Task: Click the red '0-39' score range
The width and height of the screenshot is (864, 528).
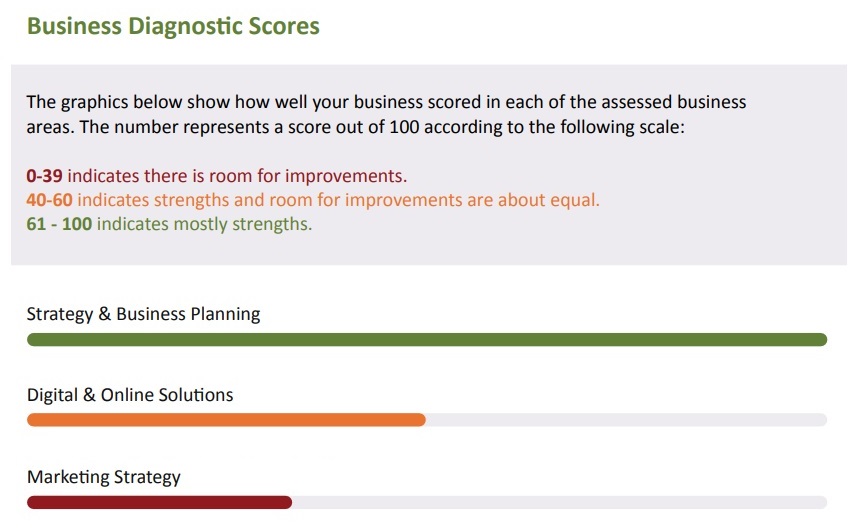Action: (x=45, y=176)
